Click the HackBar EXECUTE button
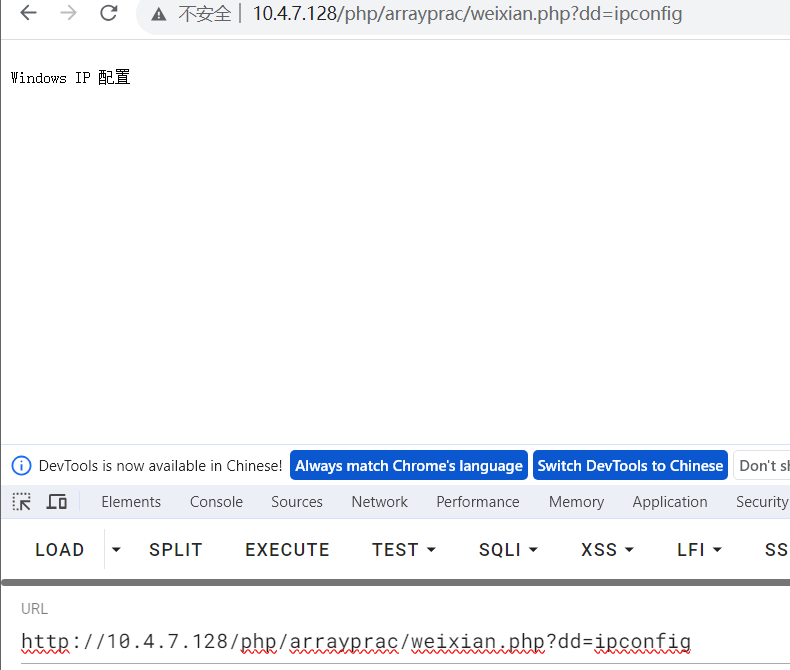This screenshot has height=670, width=790. pyautogui.click(x=287, y=550)
